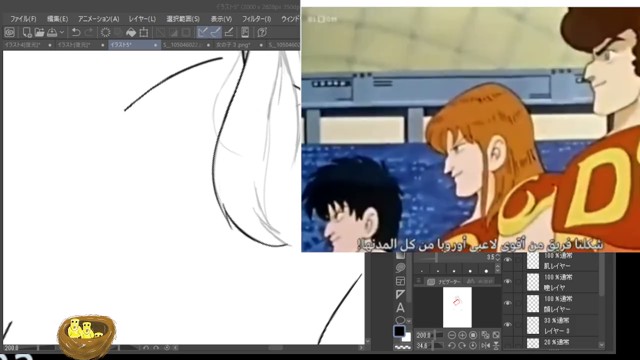The height and width of the screenshot is (360, 640).
Task: Open the レイヤー(L) menu
Action: tap(142, 19)
